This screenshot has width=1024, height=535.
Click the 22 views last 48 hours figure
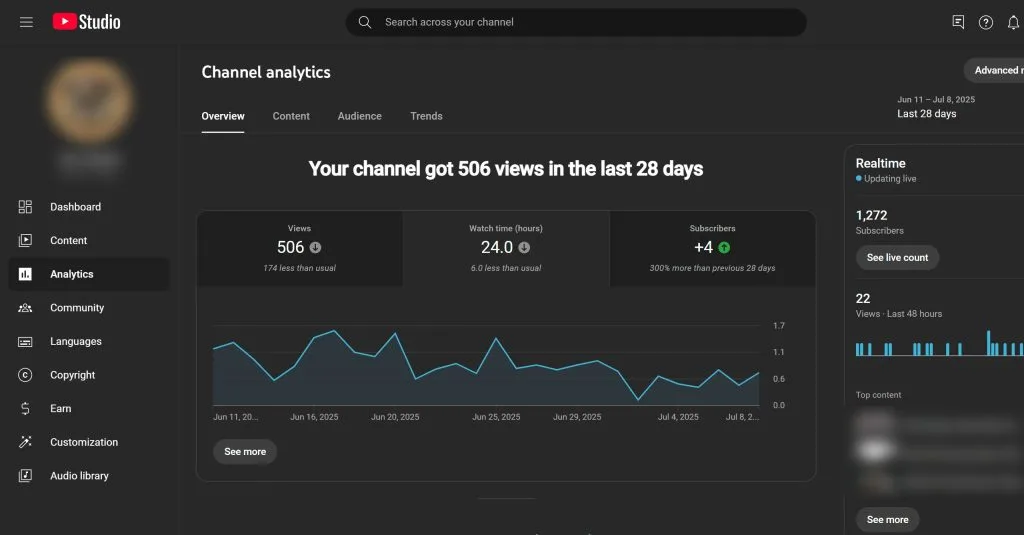coord(863,299)
